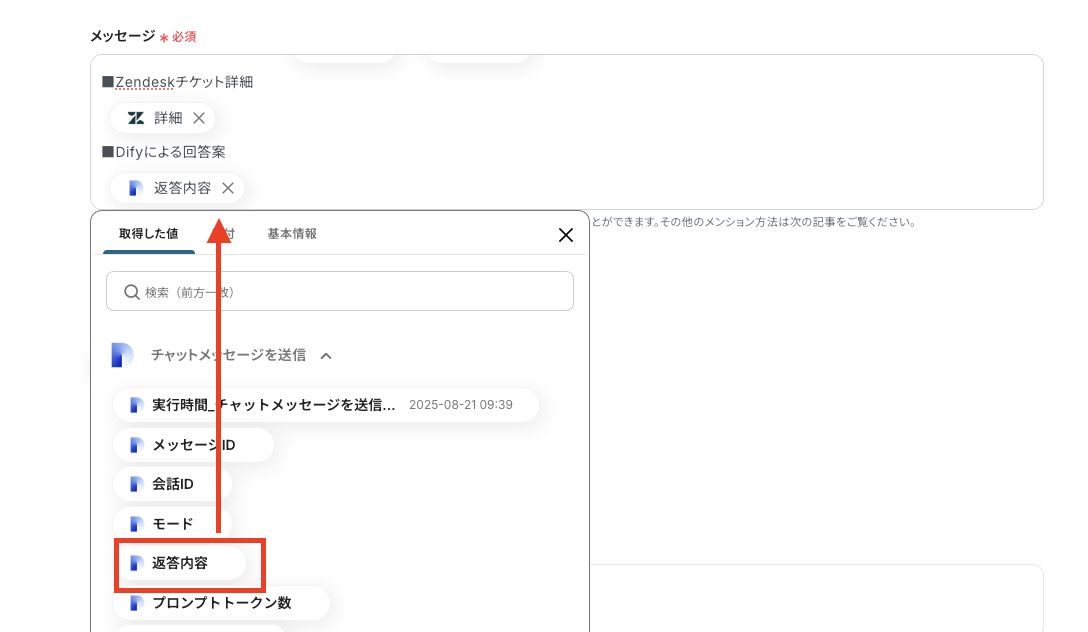This screenshot has width=1088, height=632.
Task: Click the Dify icon on the 返答内容 chip
Action: pos(138,188)
